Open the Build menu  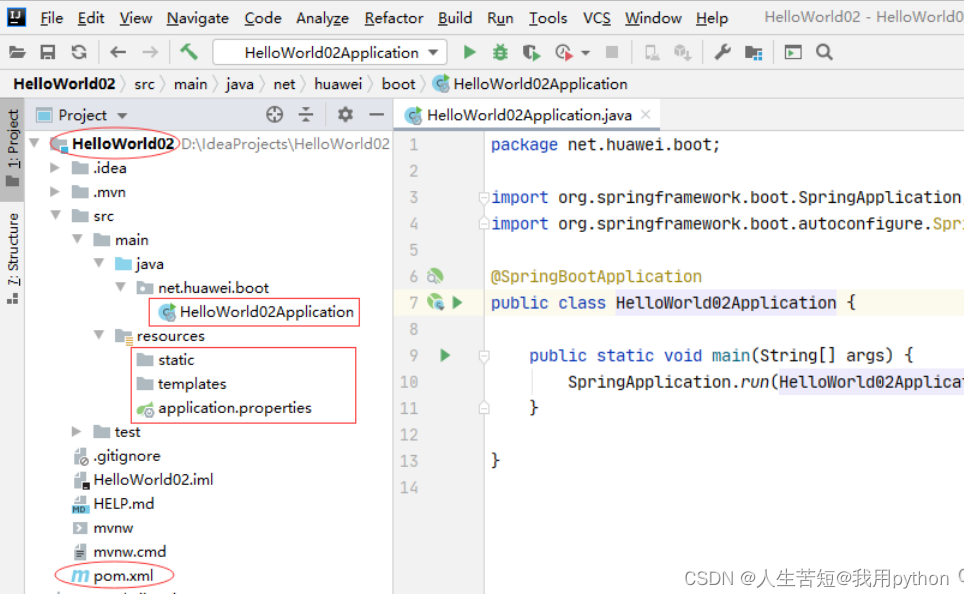455,18
